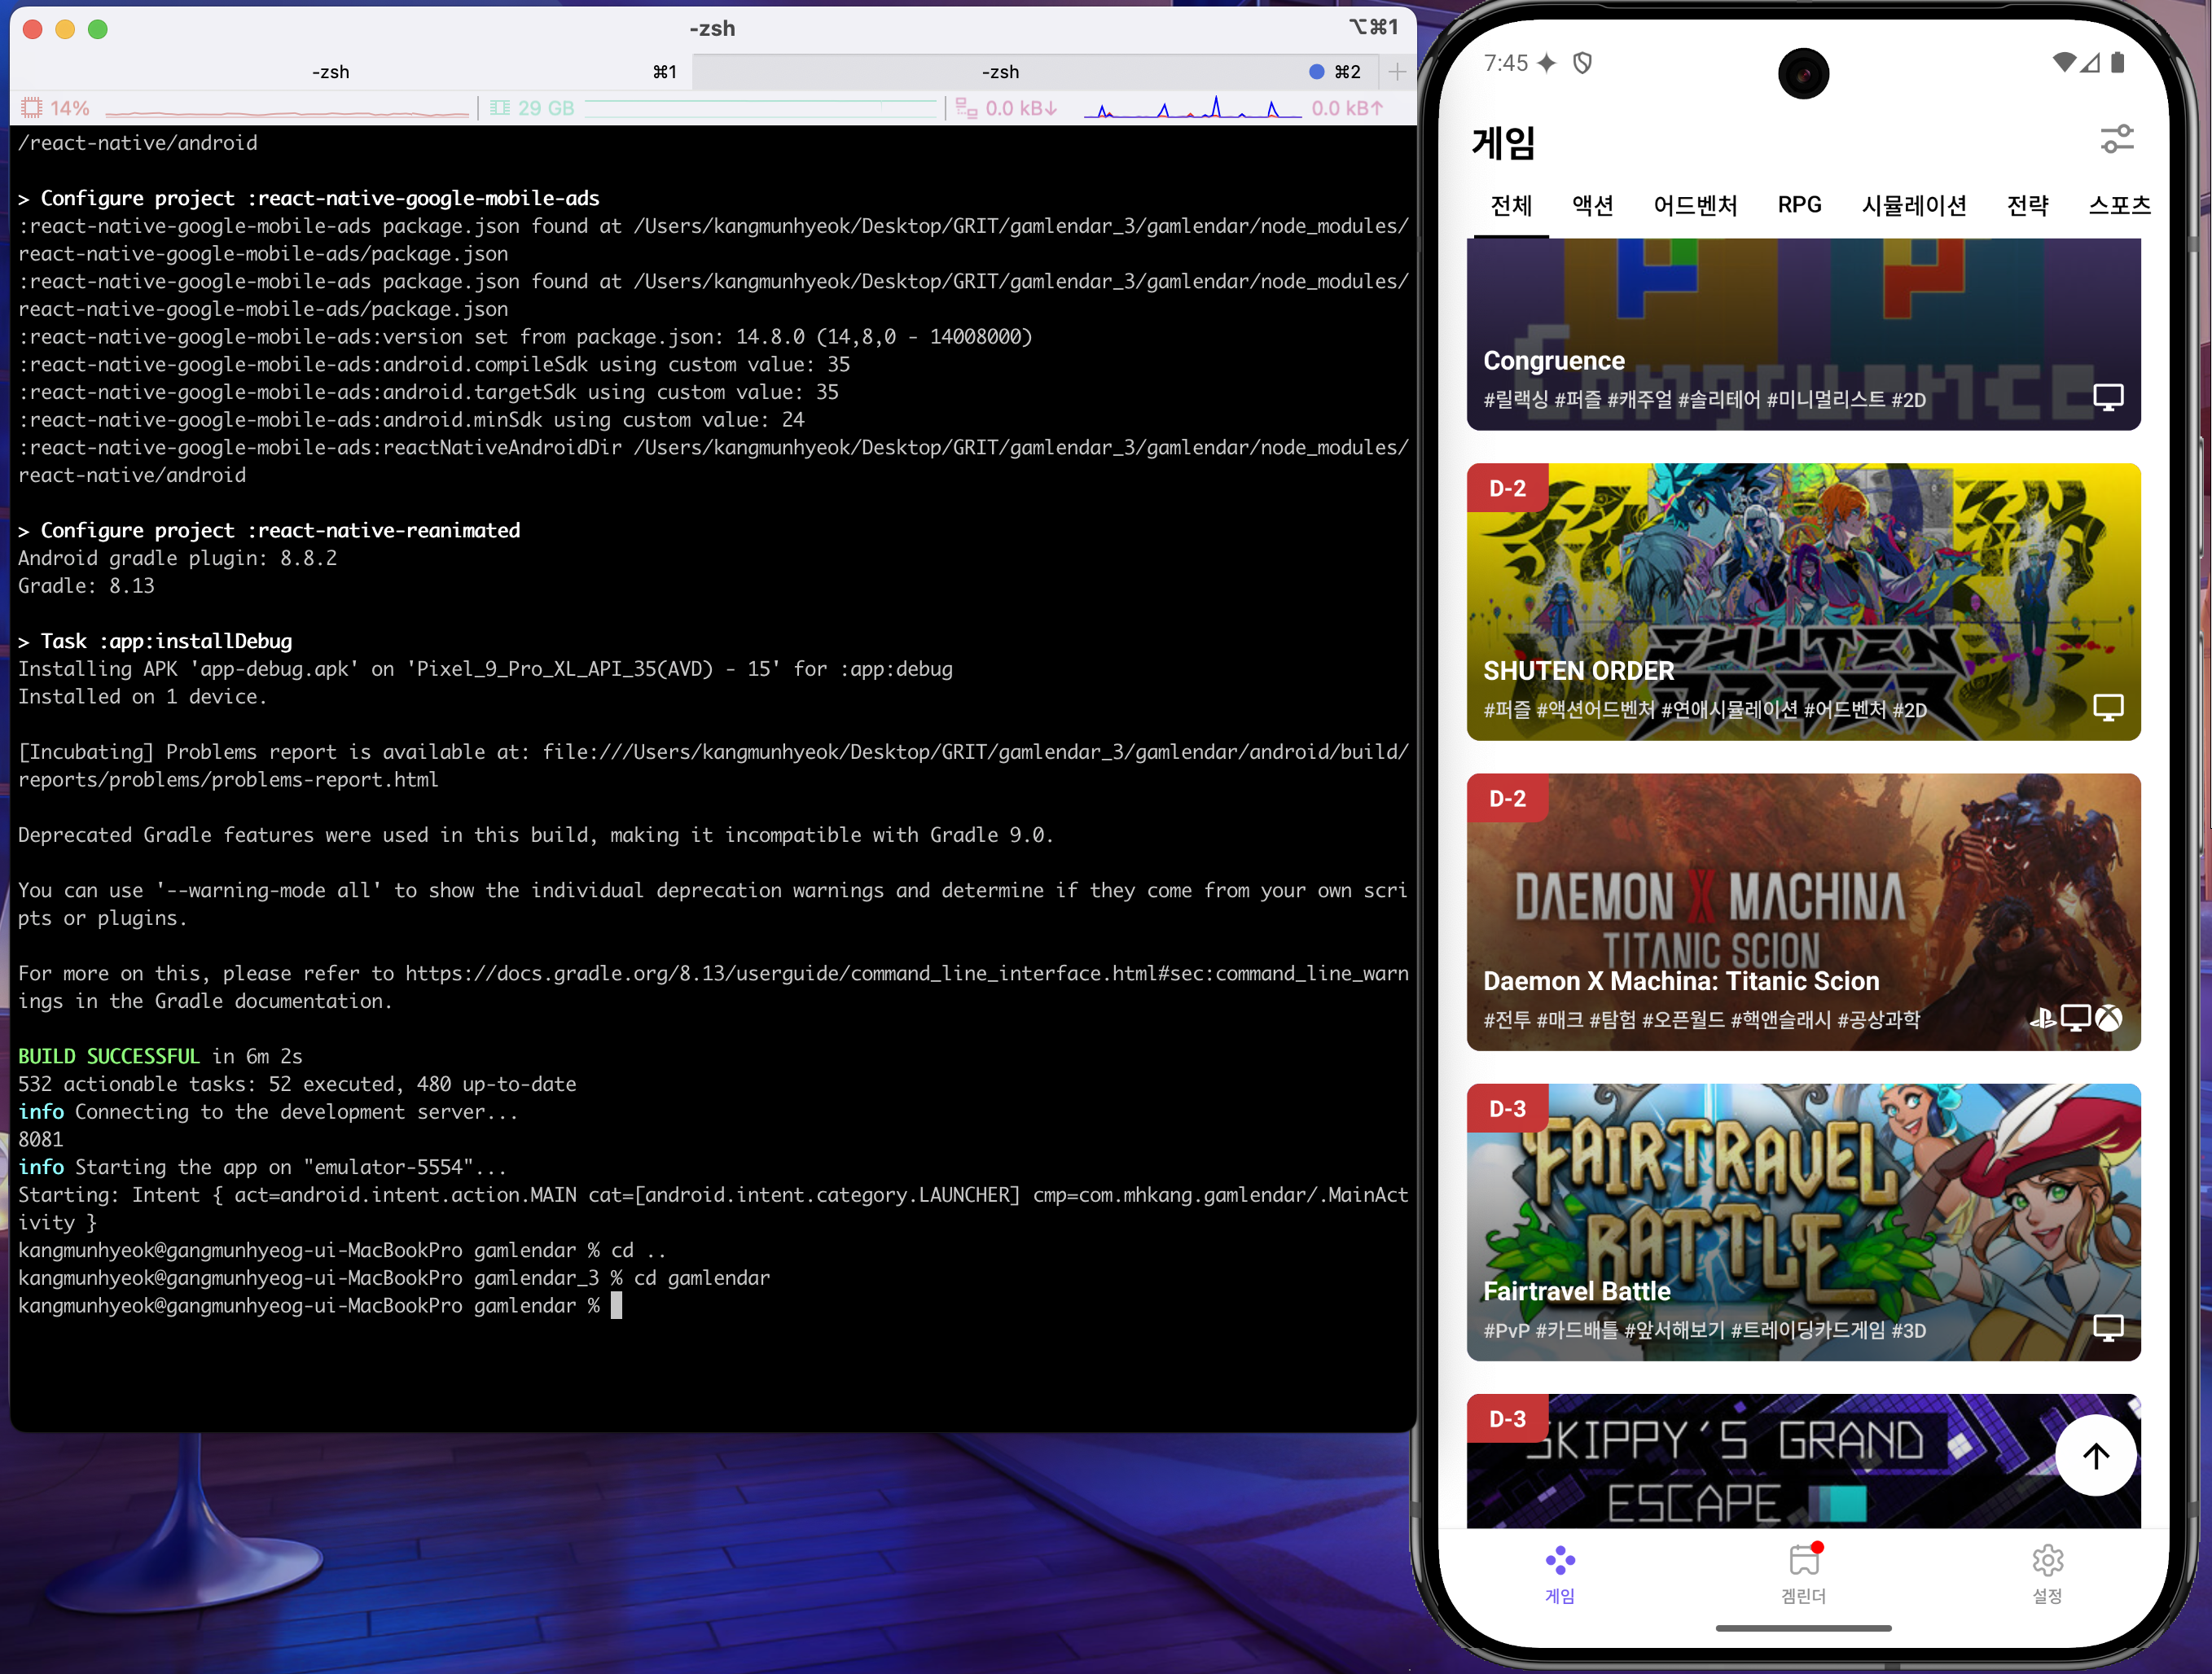Switch to the first -zsh terminal tab
The image size is (2212, 1674).
click(x=331, y=72)
